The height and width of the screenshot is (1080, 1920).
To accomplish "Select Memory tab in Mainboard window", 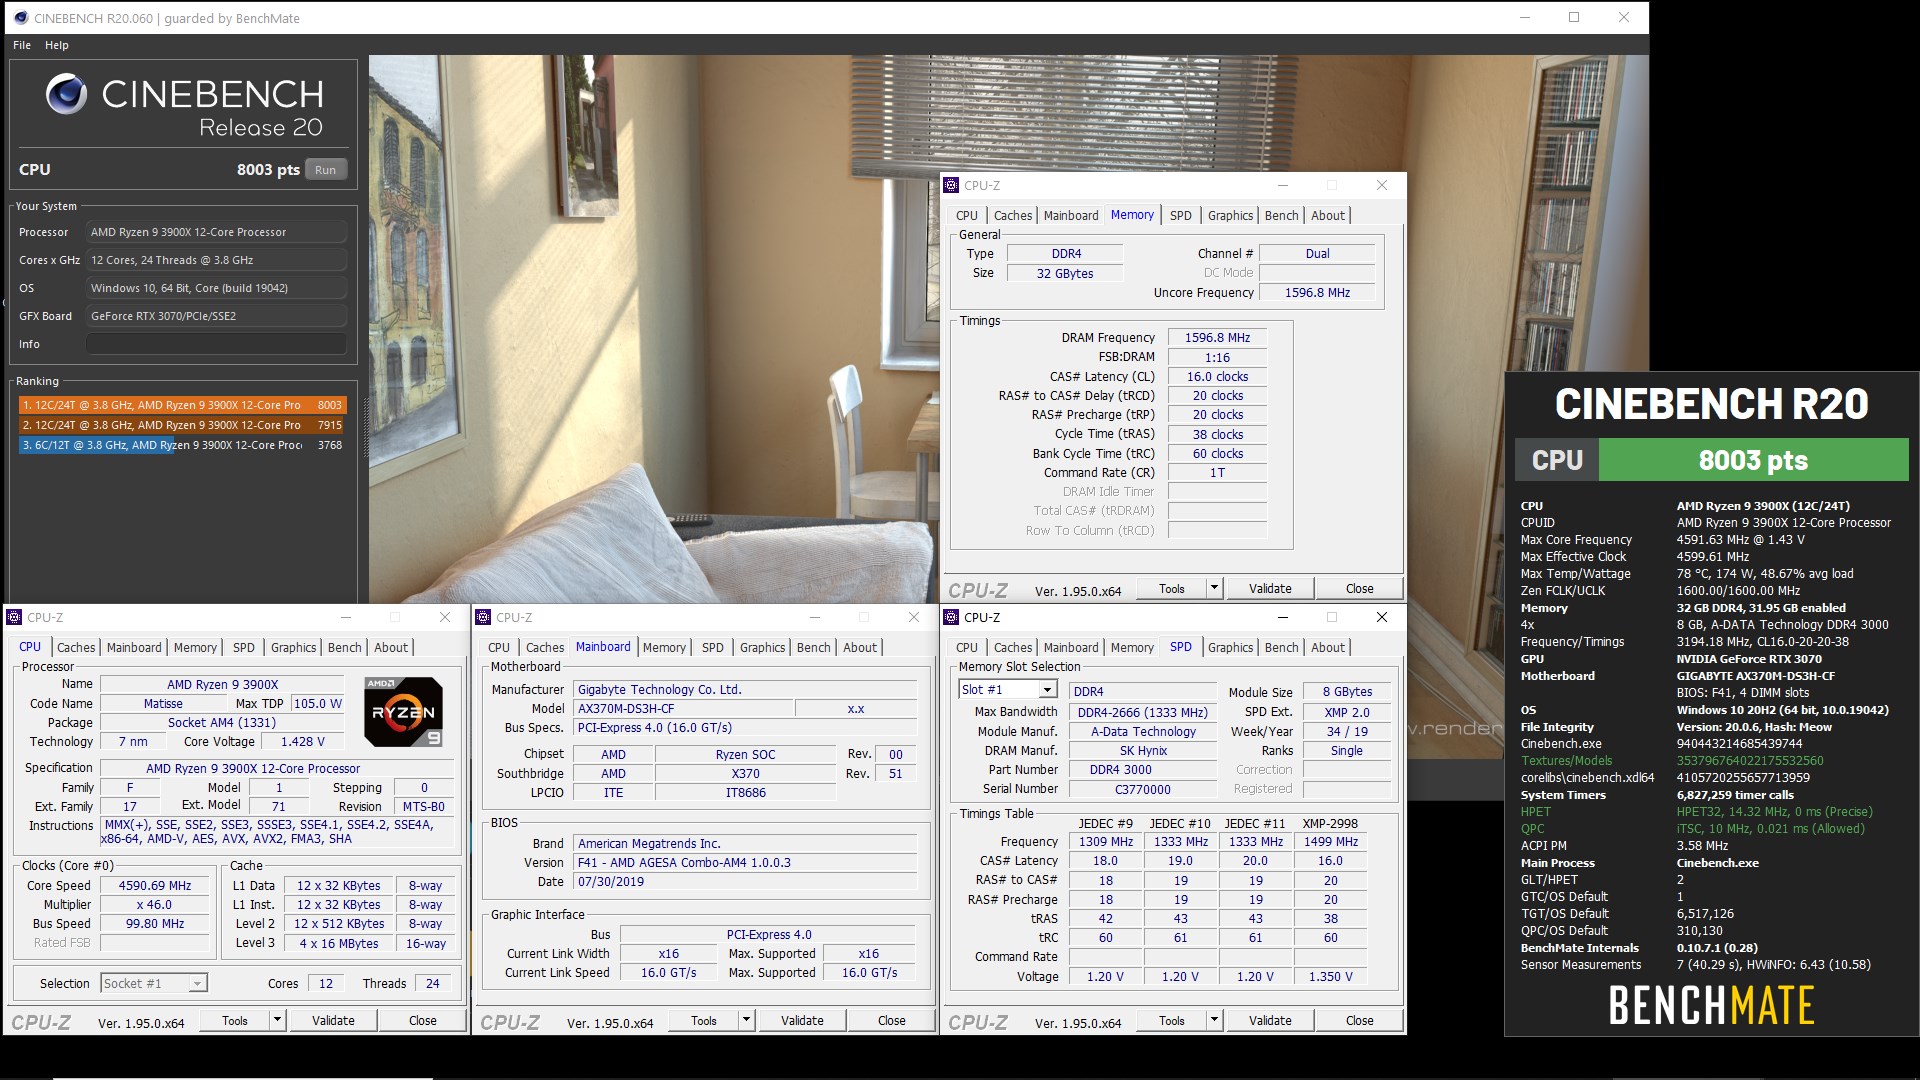I will click(664, 647).
